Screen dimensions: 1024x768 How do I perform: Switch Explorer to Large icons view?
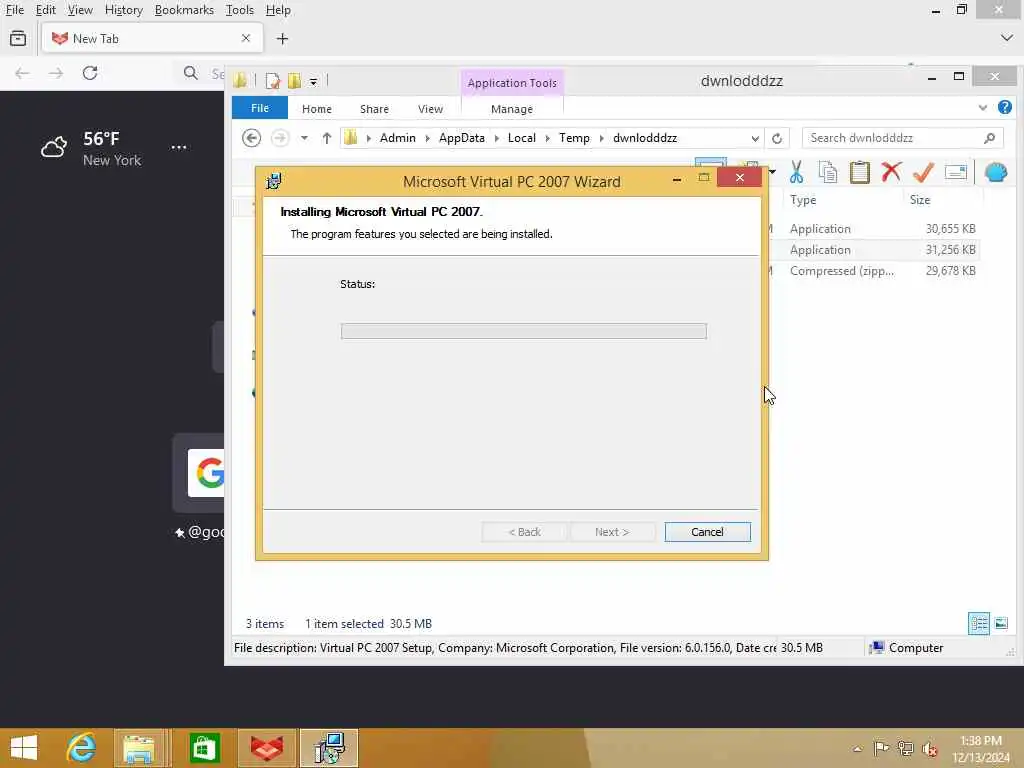pyautogui.click(x=1001, y=623)
